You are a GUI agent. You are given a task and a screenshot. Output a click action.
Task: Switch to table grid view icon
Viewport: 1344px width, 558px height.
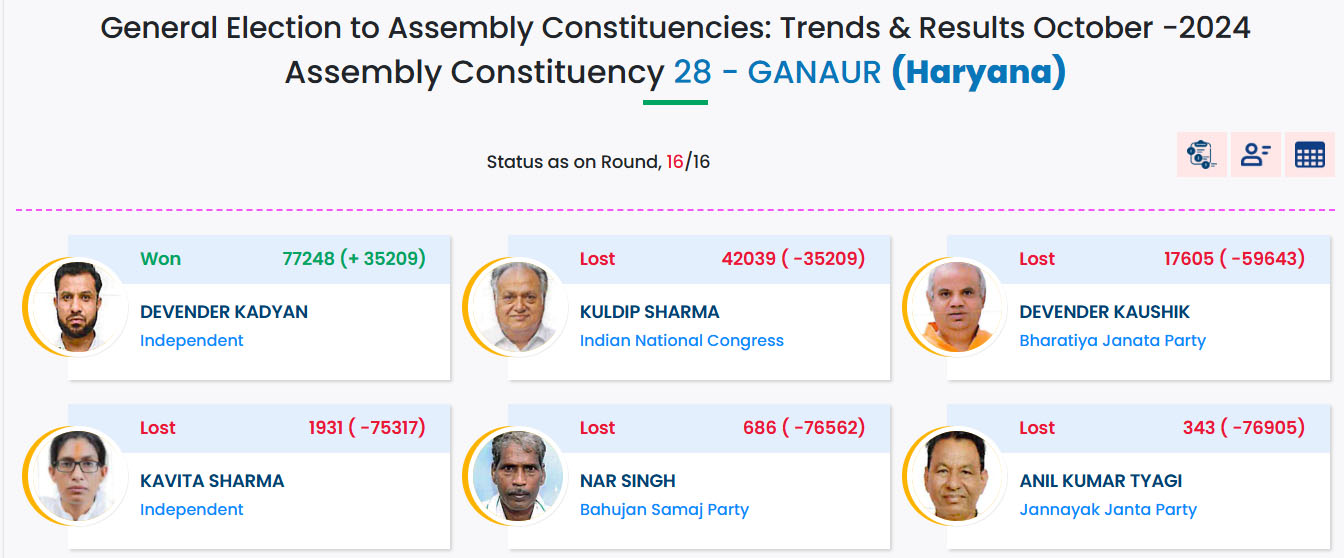click(1309, 155)
